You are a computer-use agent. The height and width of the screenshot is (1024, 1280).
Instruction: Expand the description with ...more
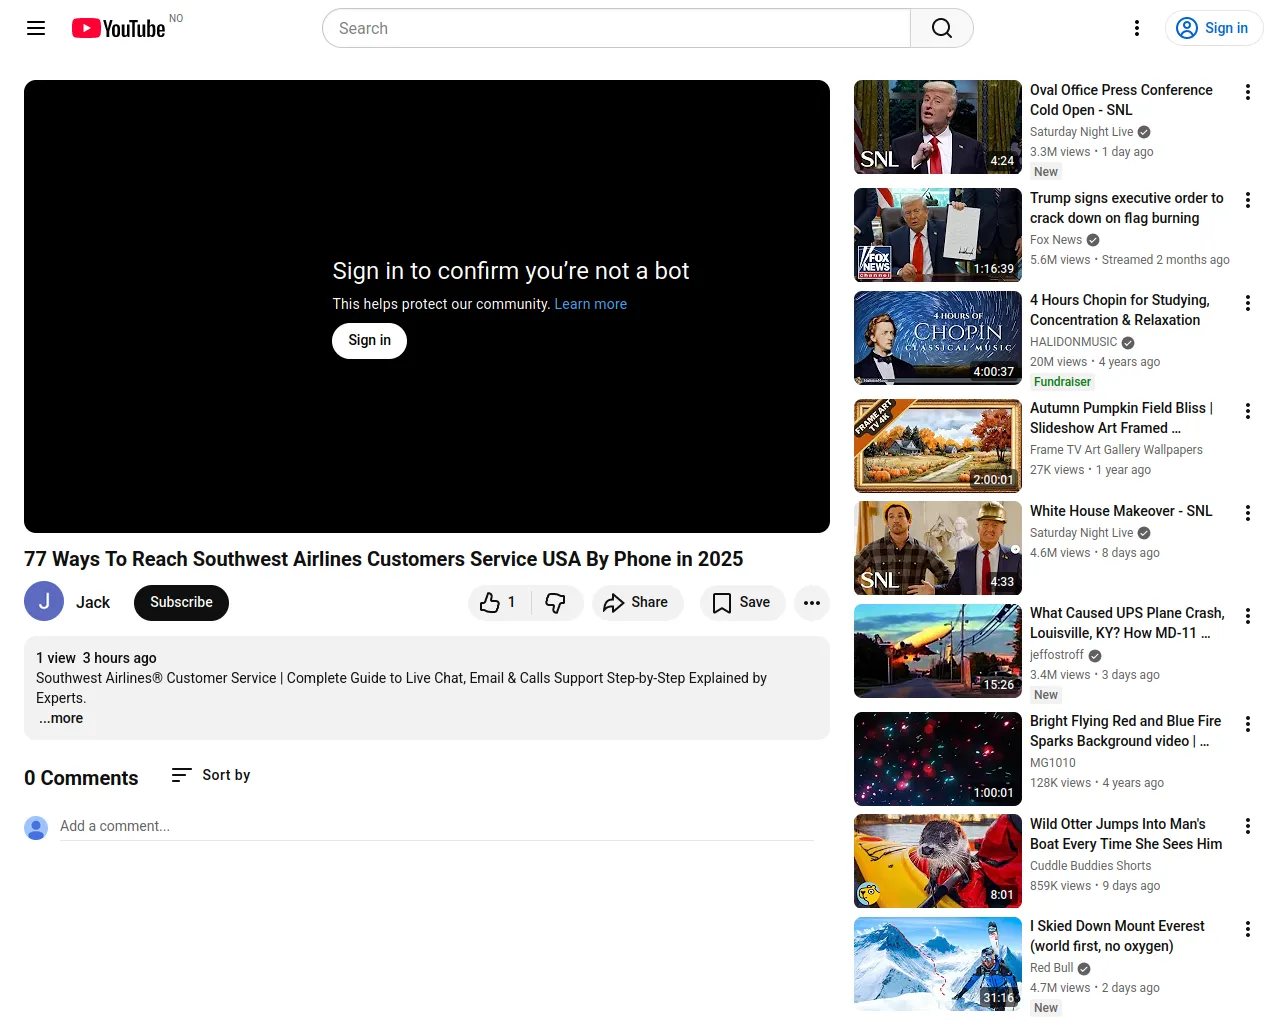point(61,718)
